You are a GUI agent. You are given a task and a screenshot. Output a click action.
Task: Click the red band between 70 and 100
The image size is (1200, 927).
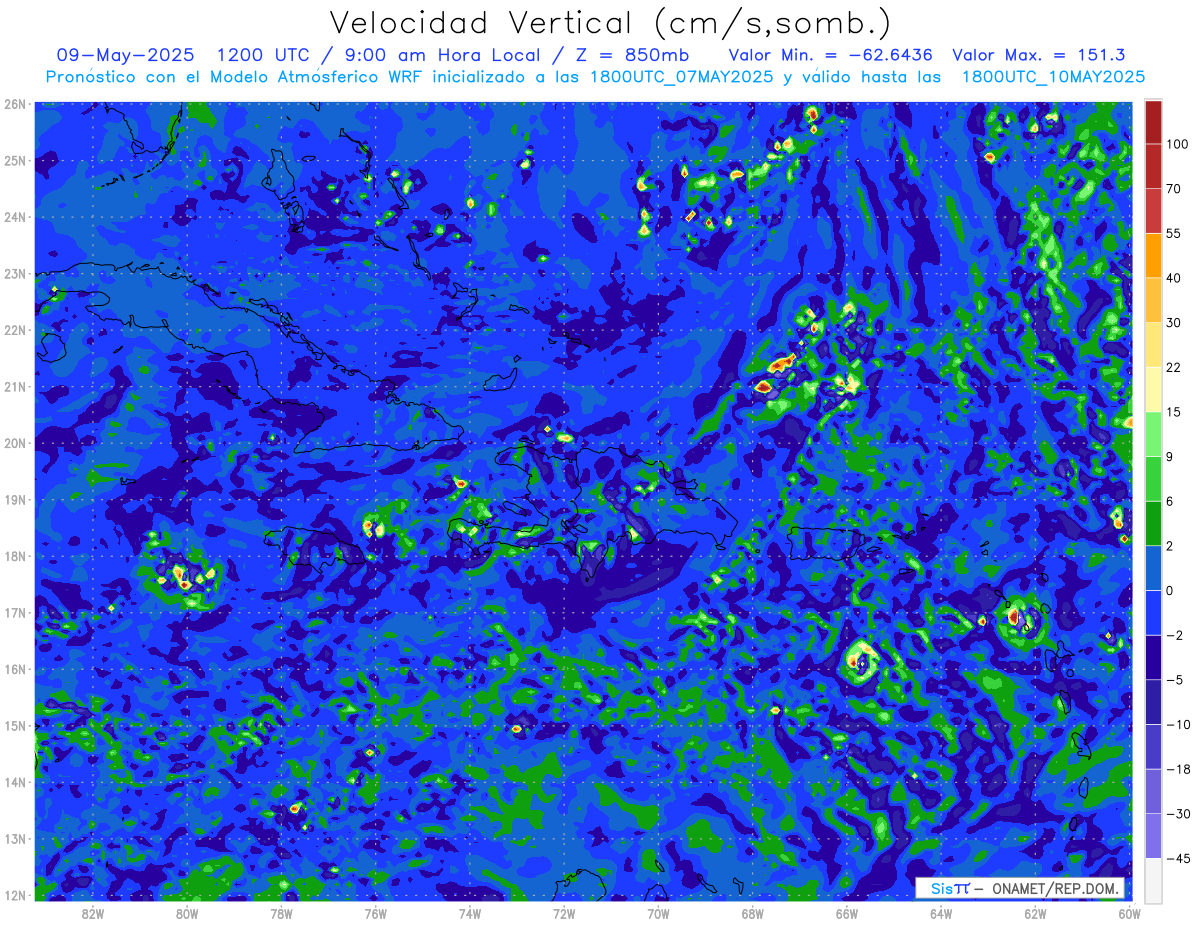point(1153,166)
